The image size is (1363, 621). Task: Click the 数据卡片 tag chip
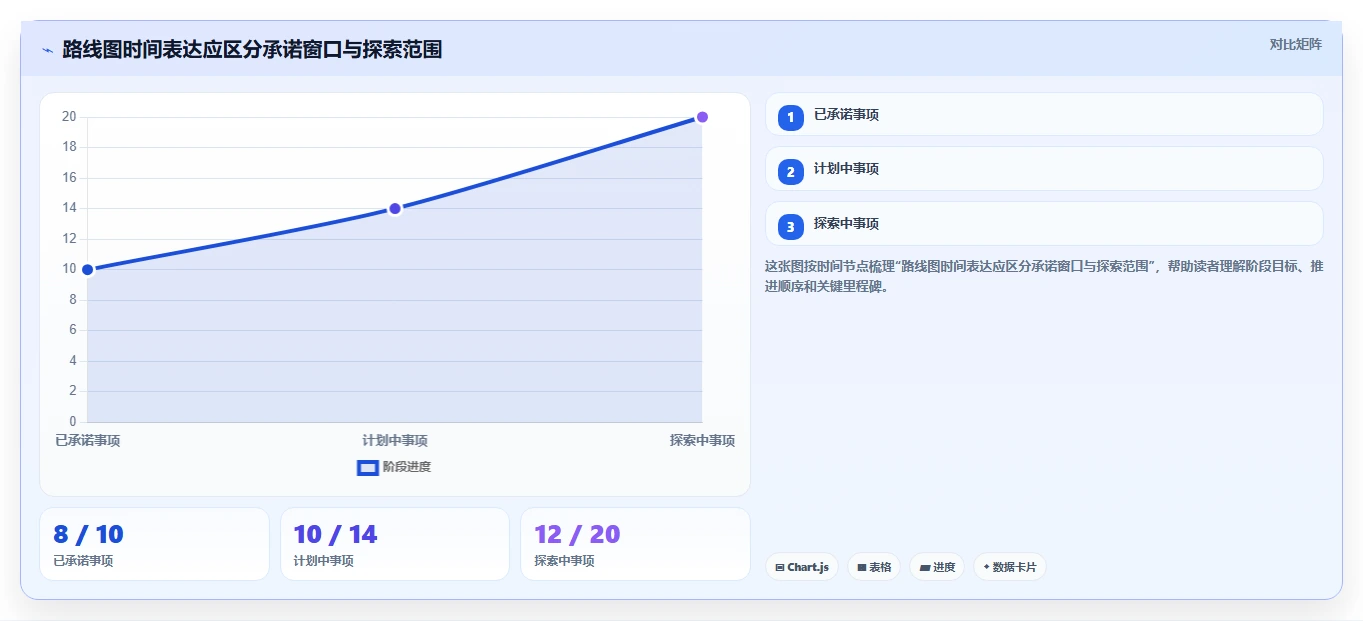coord(1010,567)
